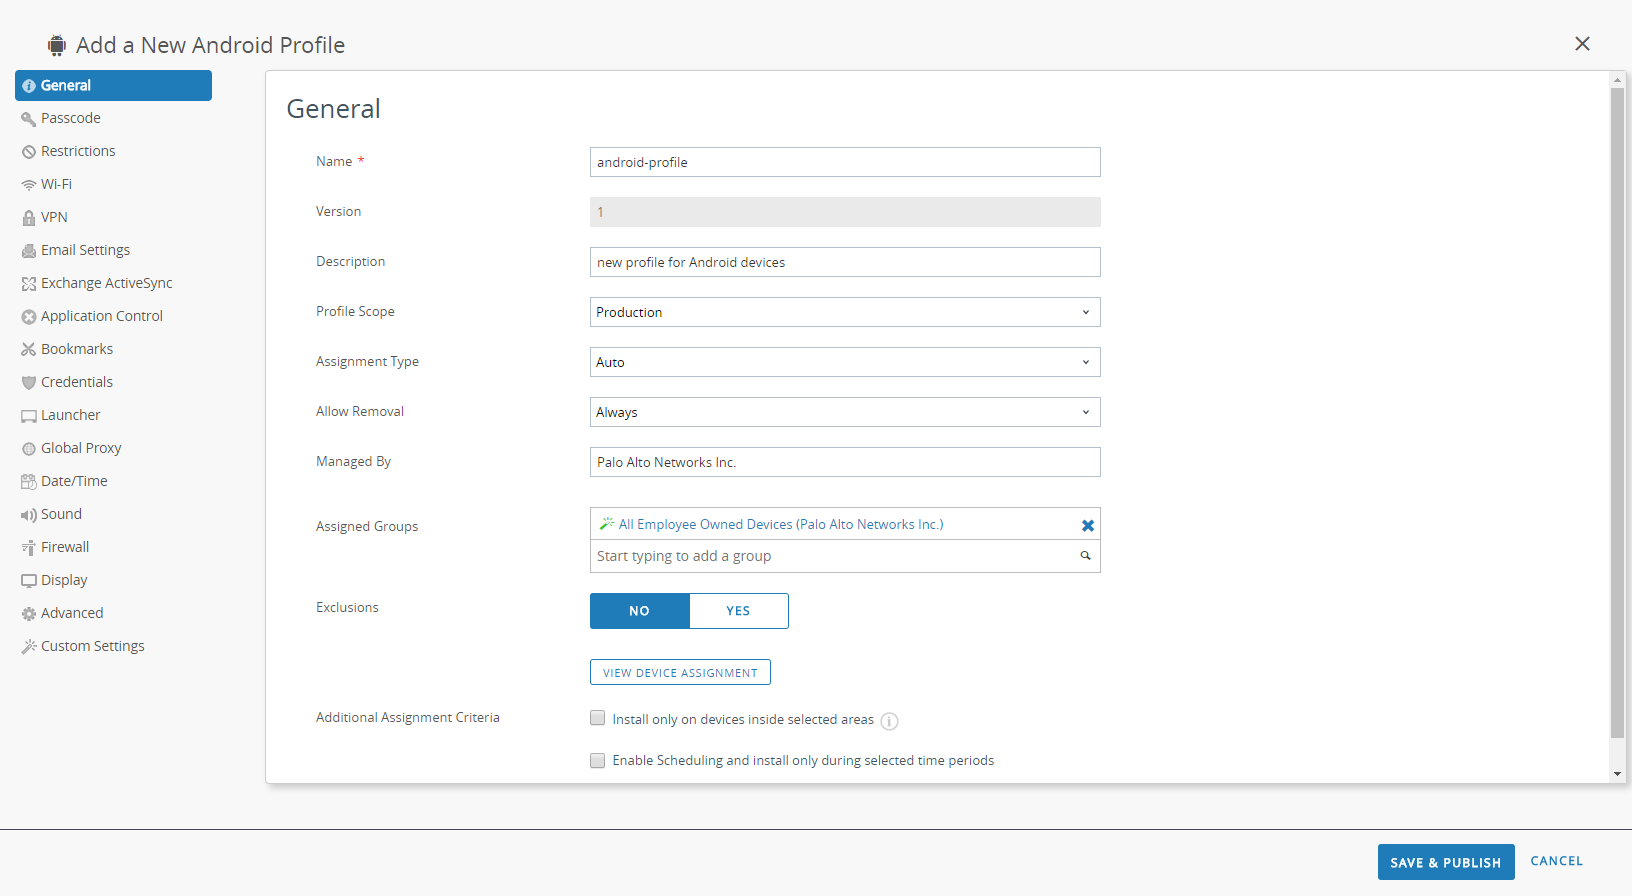The height and width of the screenshot is (896, 1632).
Task: Expand the Assignment Type dropdown
Action: [845, 362]
